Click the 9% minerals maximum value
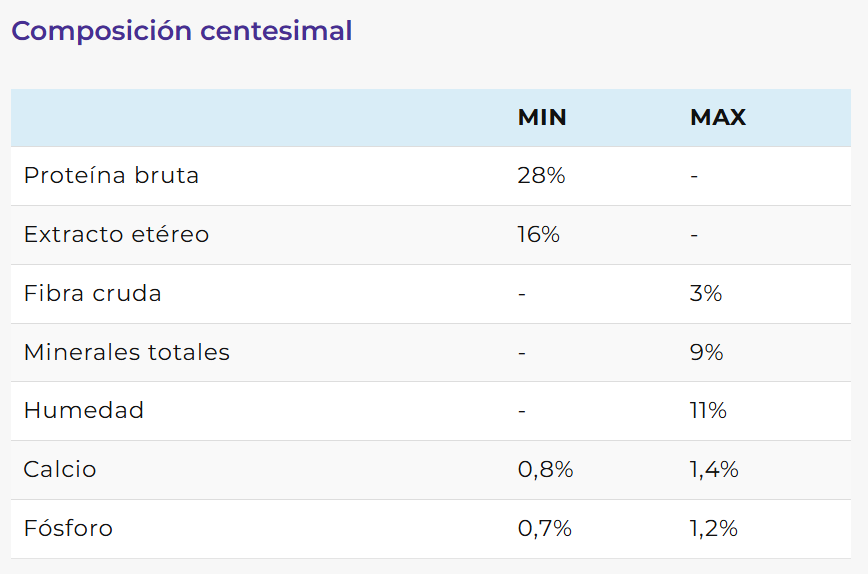 [706, 352]
